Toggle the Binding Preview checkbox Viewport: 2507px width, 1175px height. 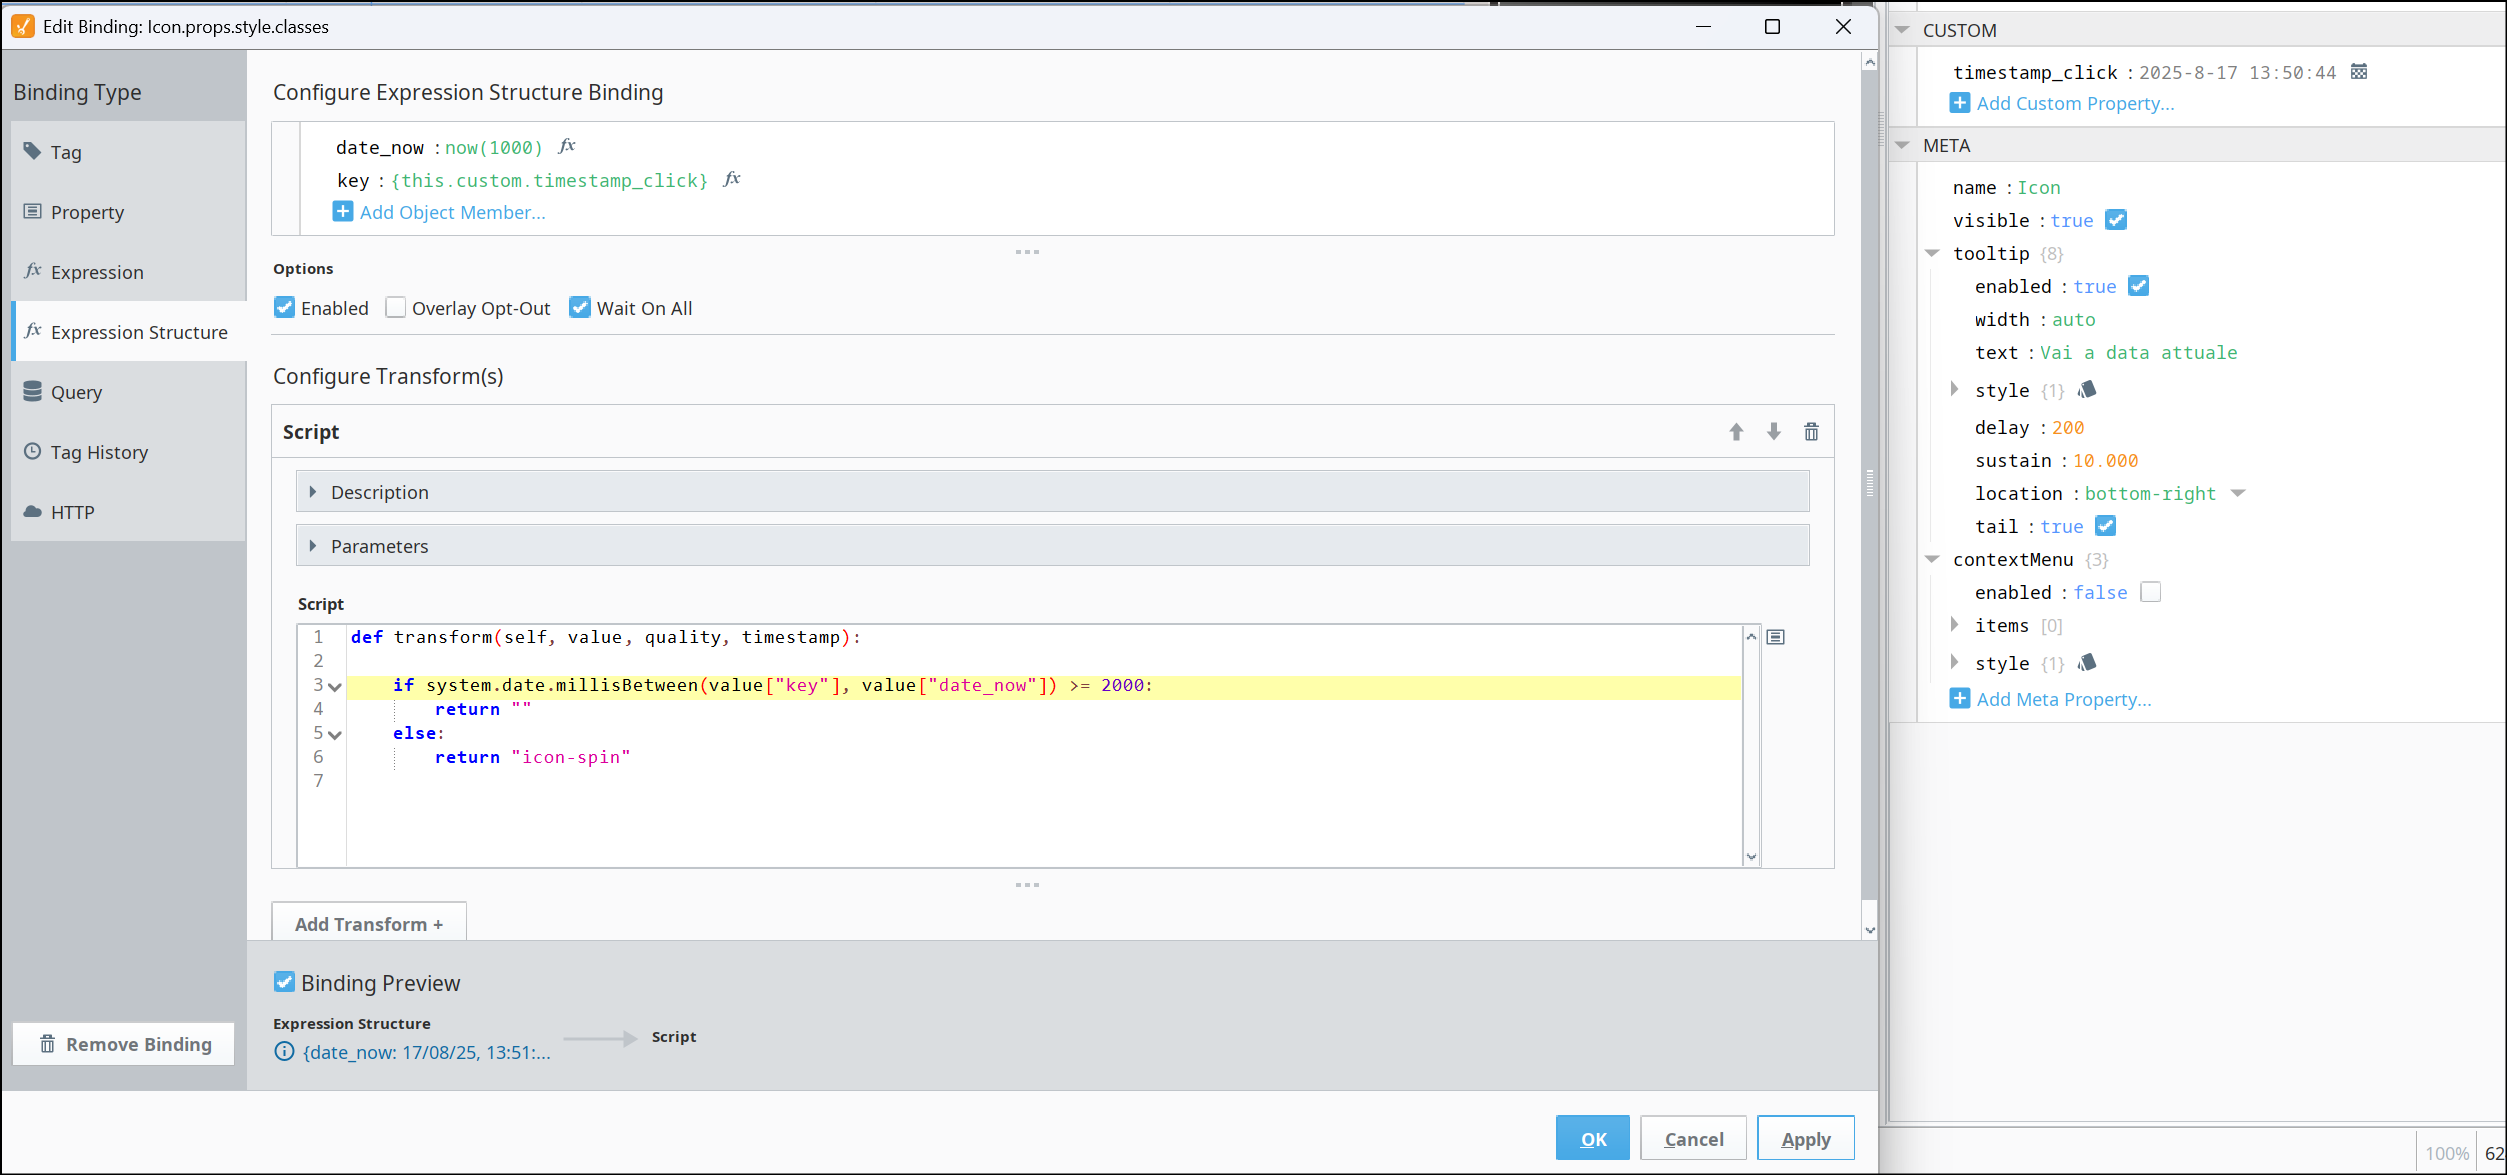pyautogui.click(x=285, y=983)
